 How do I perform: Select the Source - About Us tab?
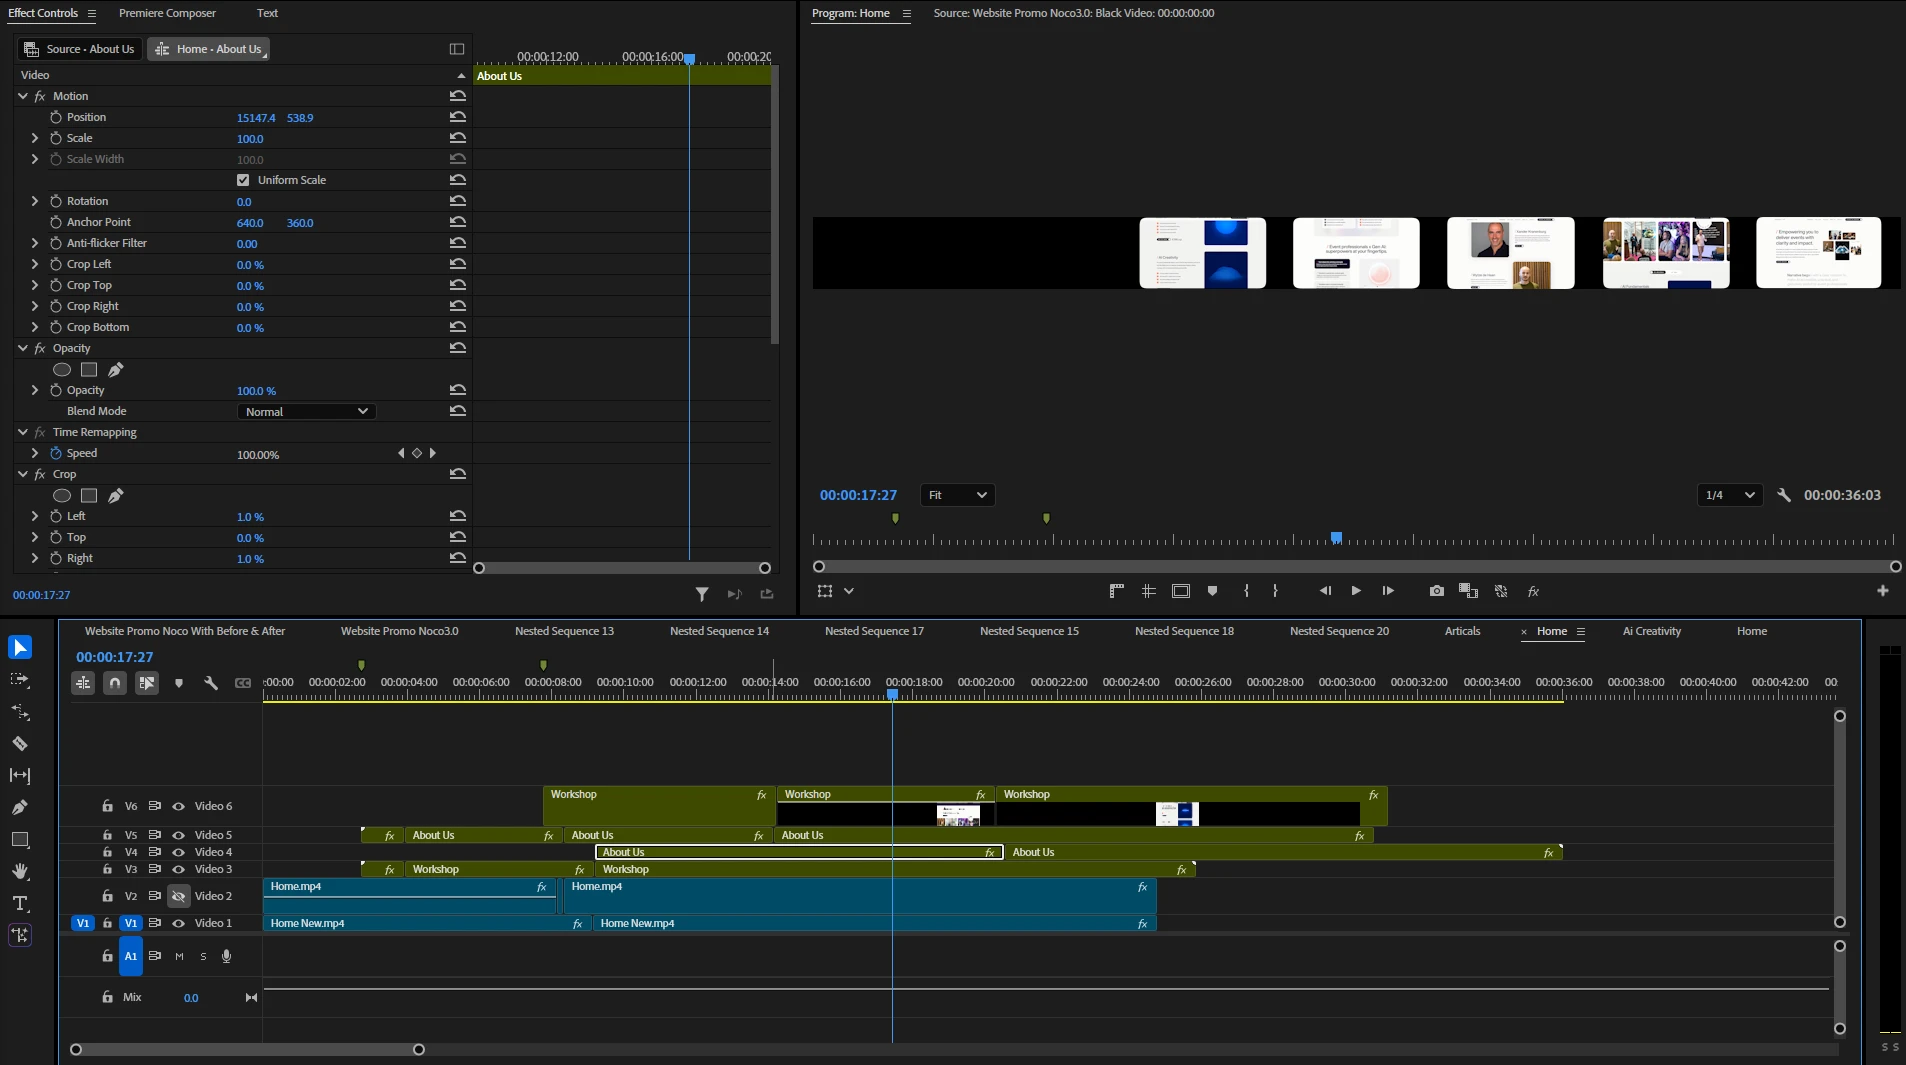tap(80, 49)
